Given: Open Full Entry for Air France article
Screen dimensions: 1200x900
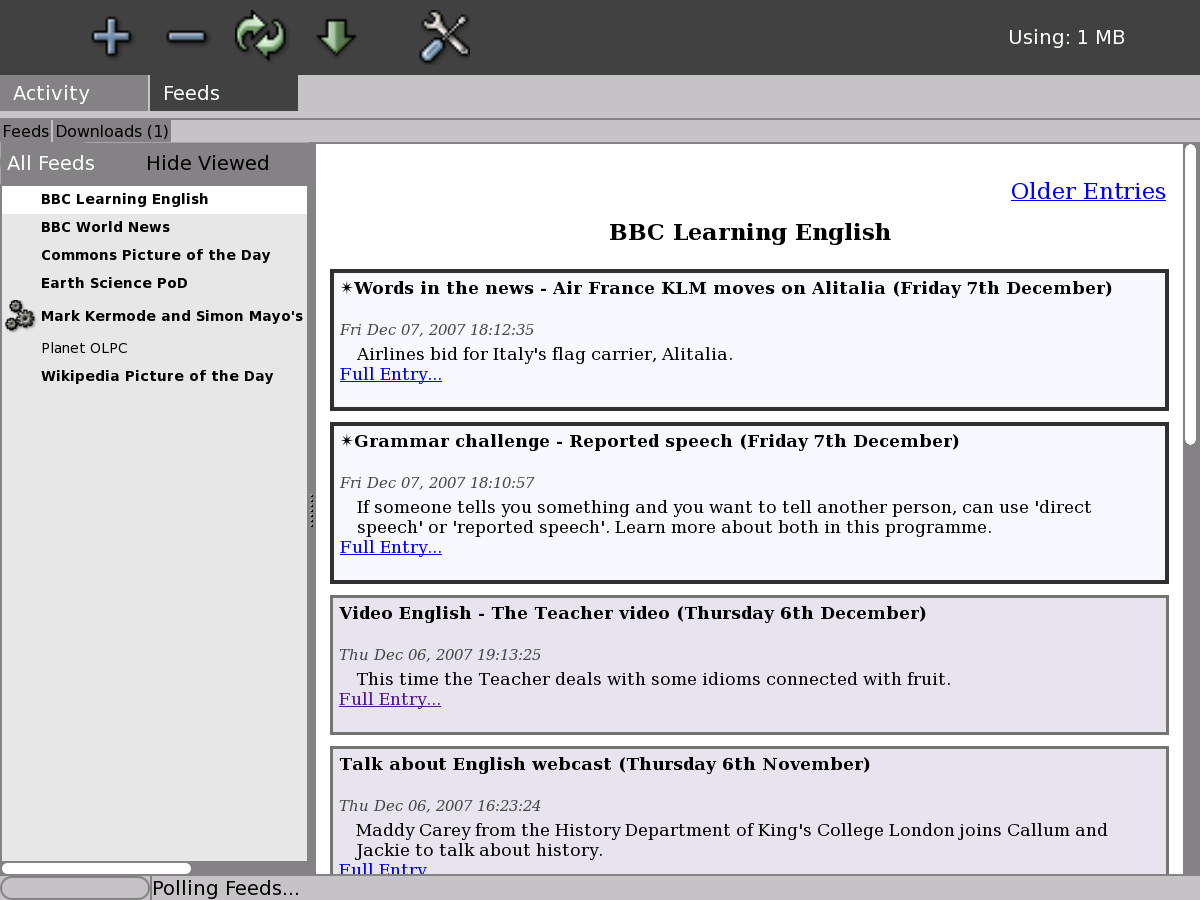Looking at the screenshot, I should (390, 375).
